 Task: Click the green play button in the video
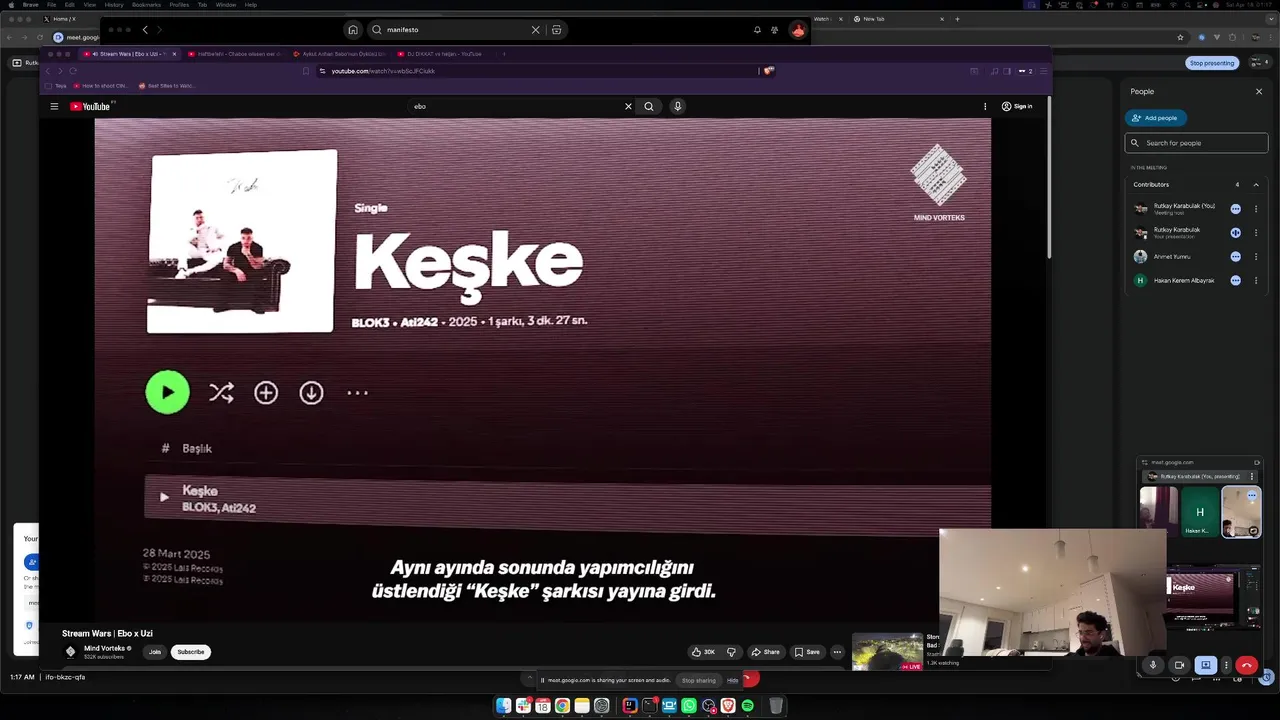pos(167,392)
